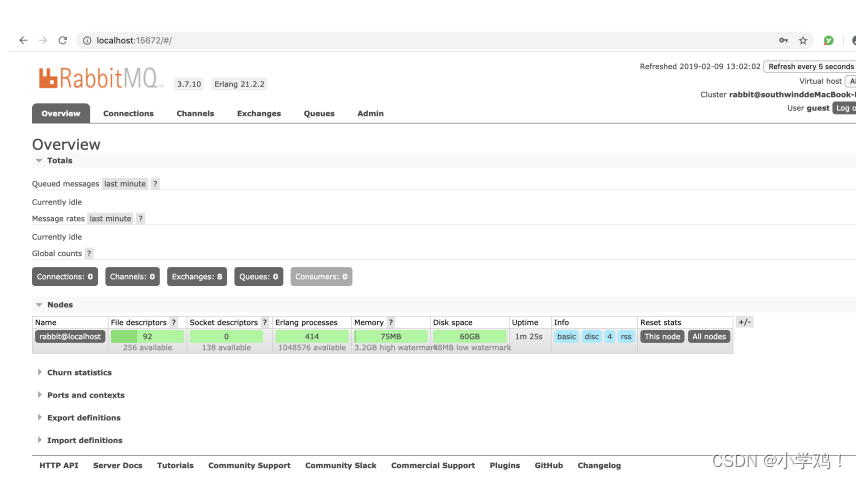Click the Queues: 0 count button

click(259, 276)
